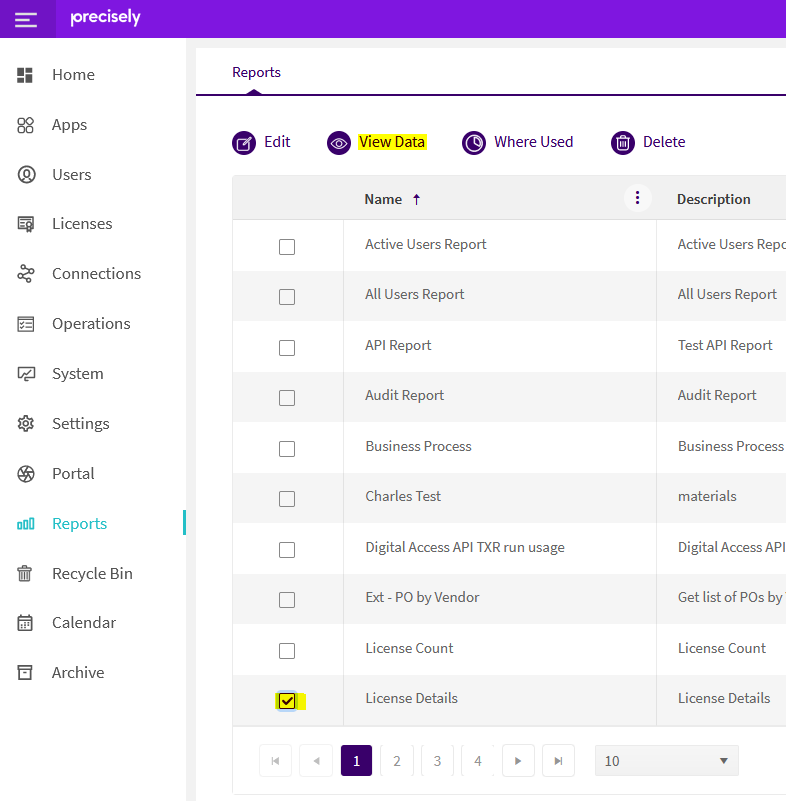The height and width of the screenshot is (801, 786).
Task: Click the Where Used clock icon
Action: tap(473, 143)
